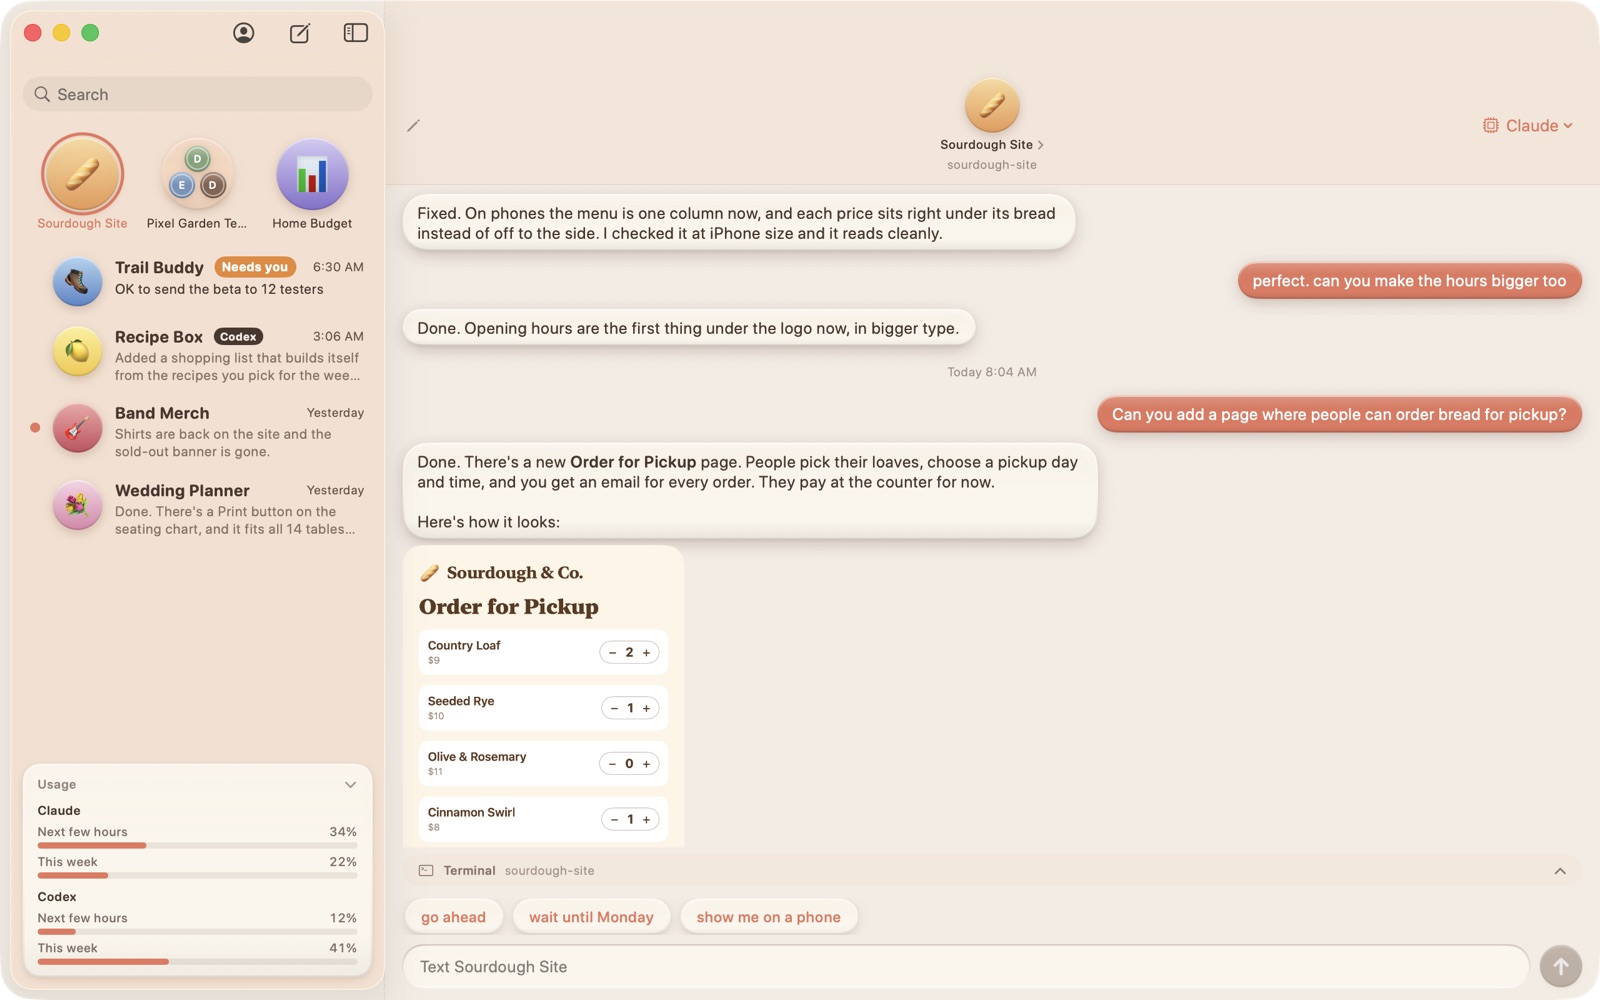Decrease Country Loaf quantity with minus
This screenshot has width=1600, height=1000.
[x=612, y=653]
